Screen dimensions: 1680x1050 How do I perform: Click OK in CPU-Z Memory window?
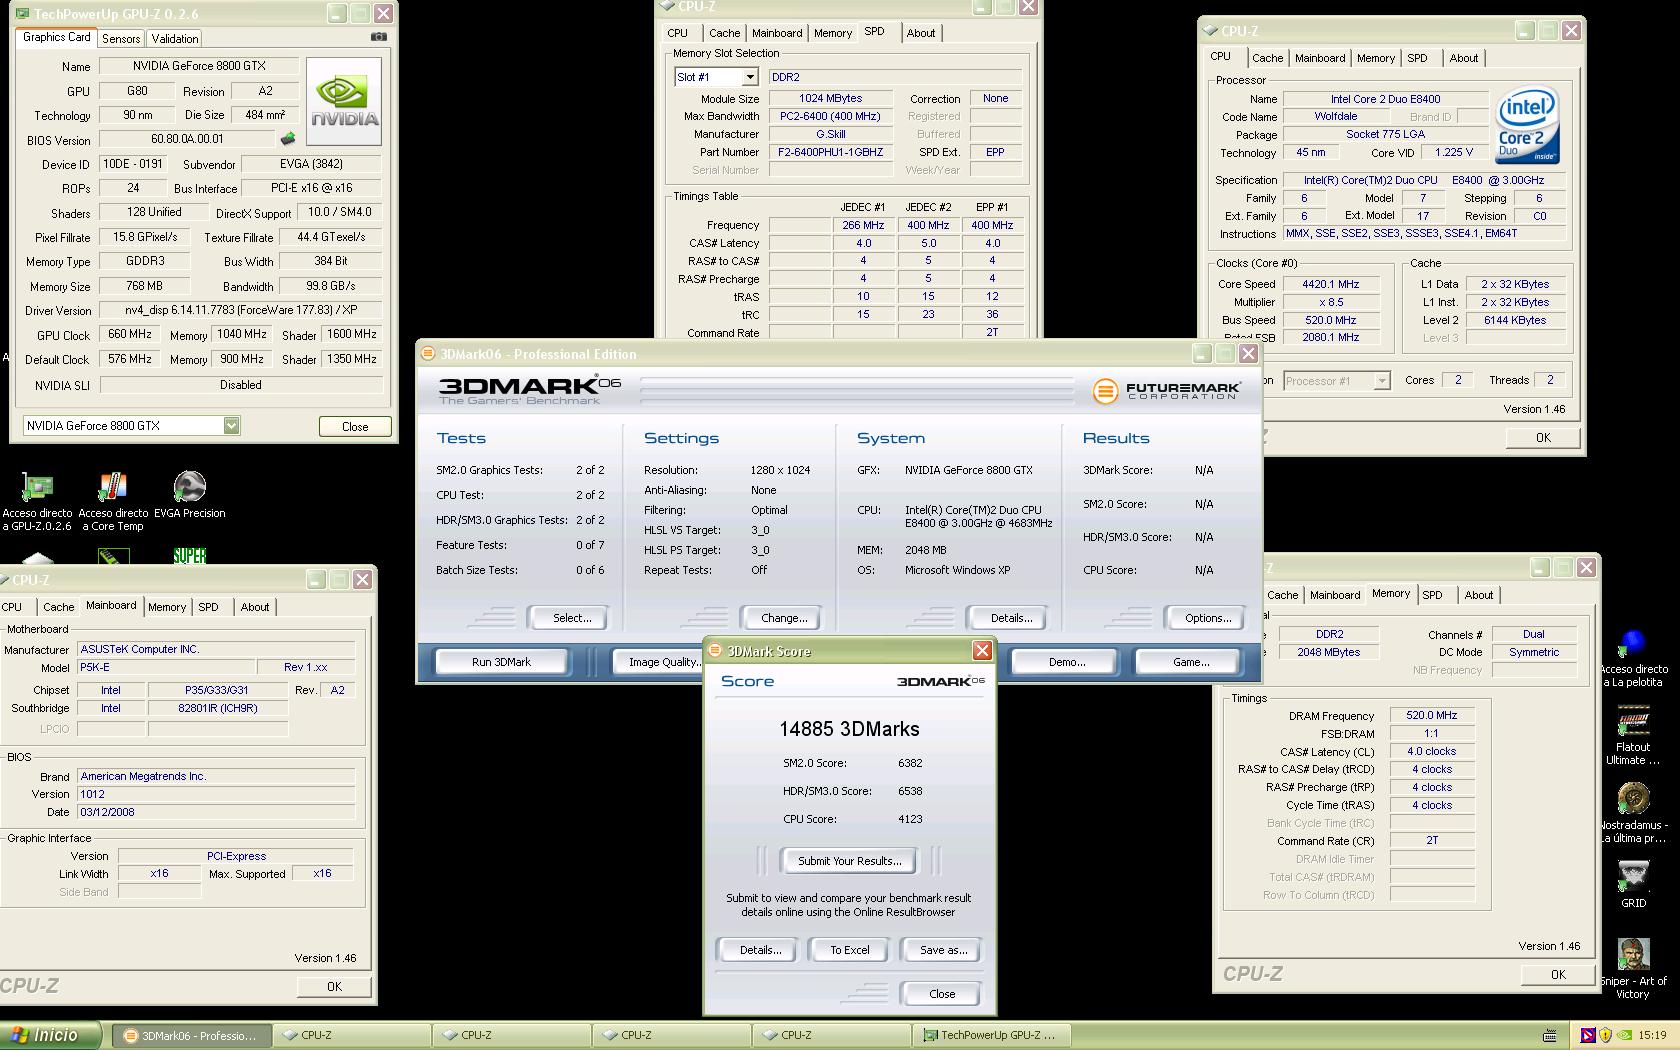pyautogui.click(x=1558, y=974)
